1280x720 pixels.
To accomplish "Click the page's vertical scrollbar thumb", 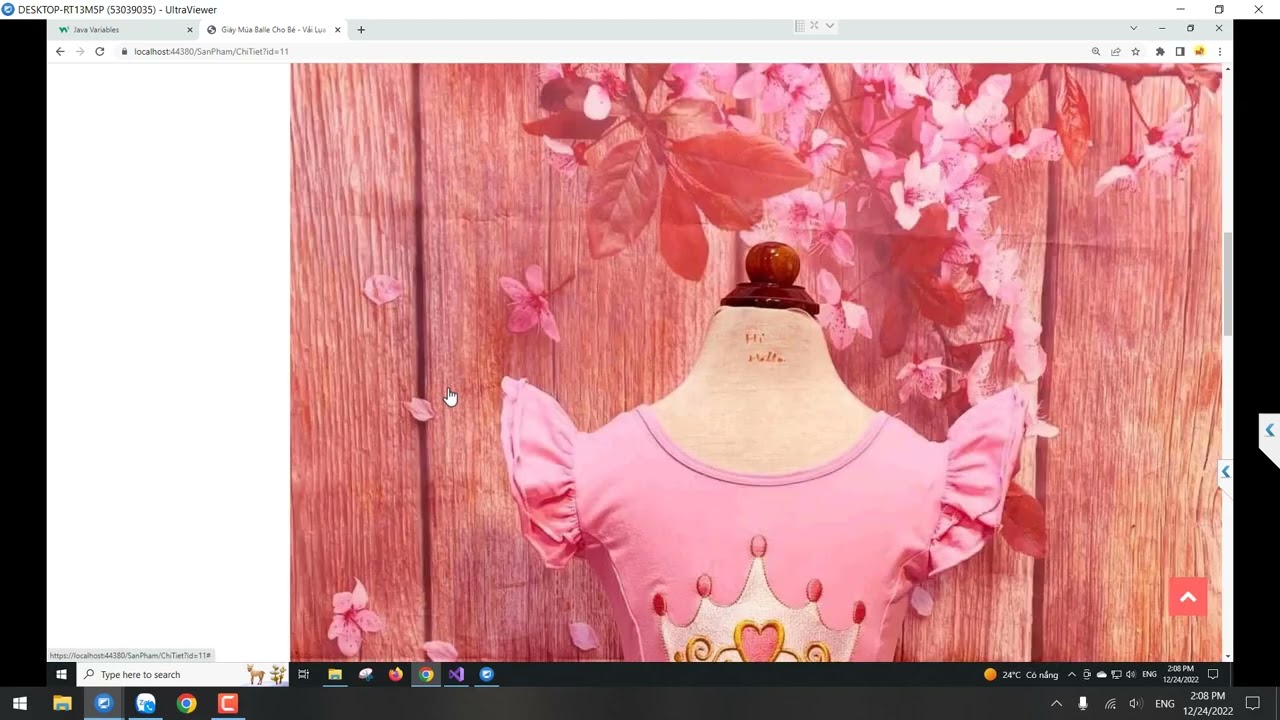I will coord(1228,284).
